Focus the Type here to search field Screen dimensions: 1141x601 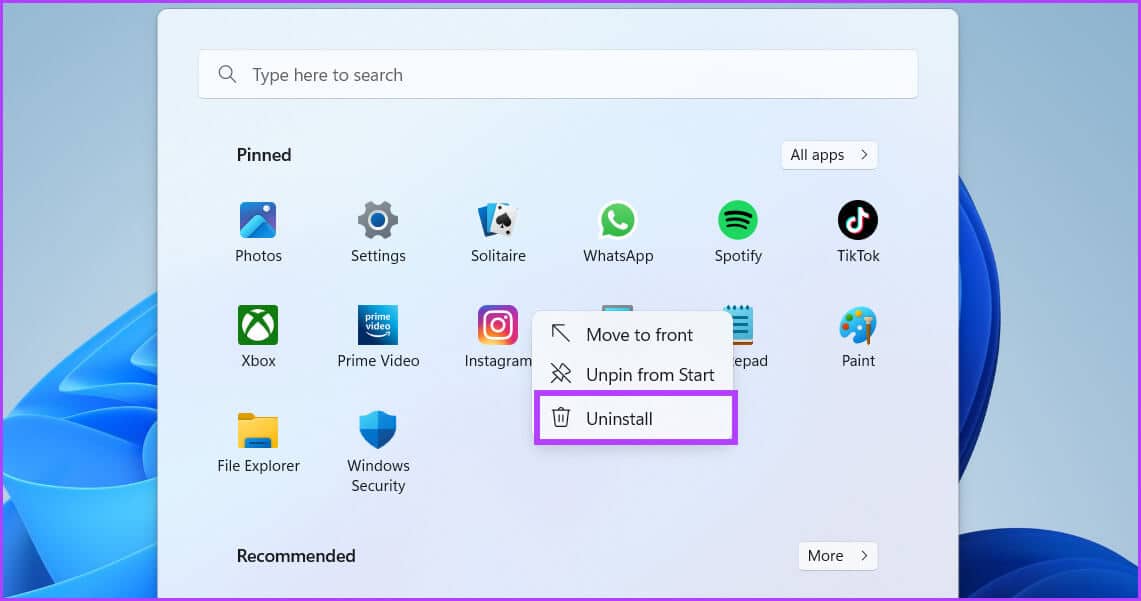point(557,74)
